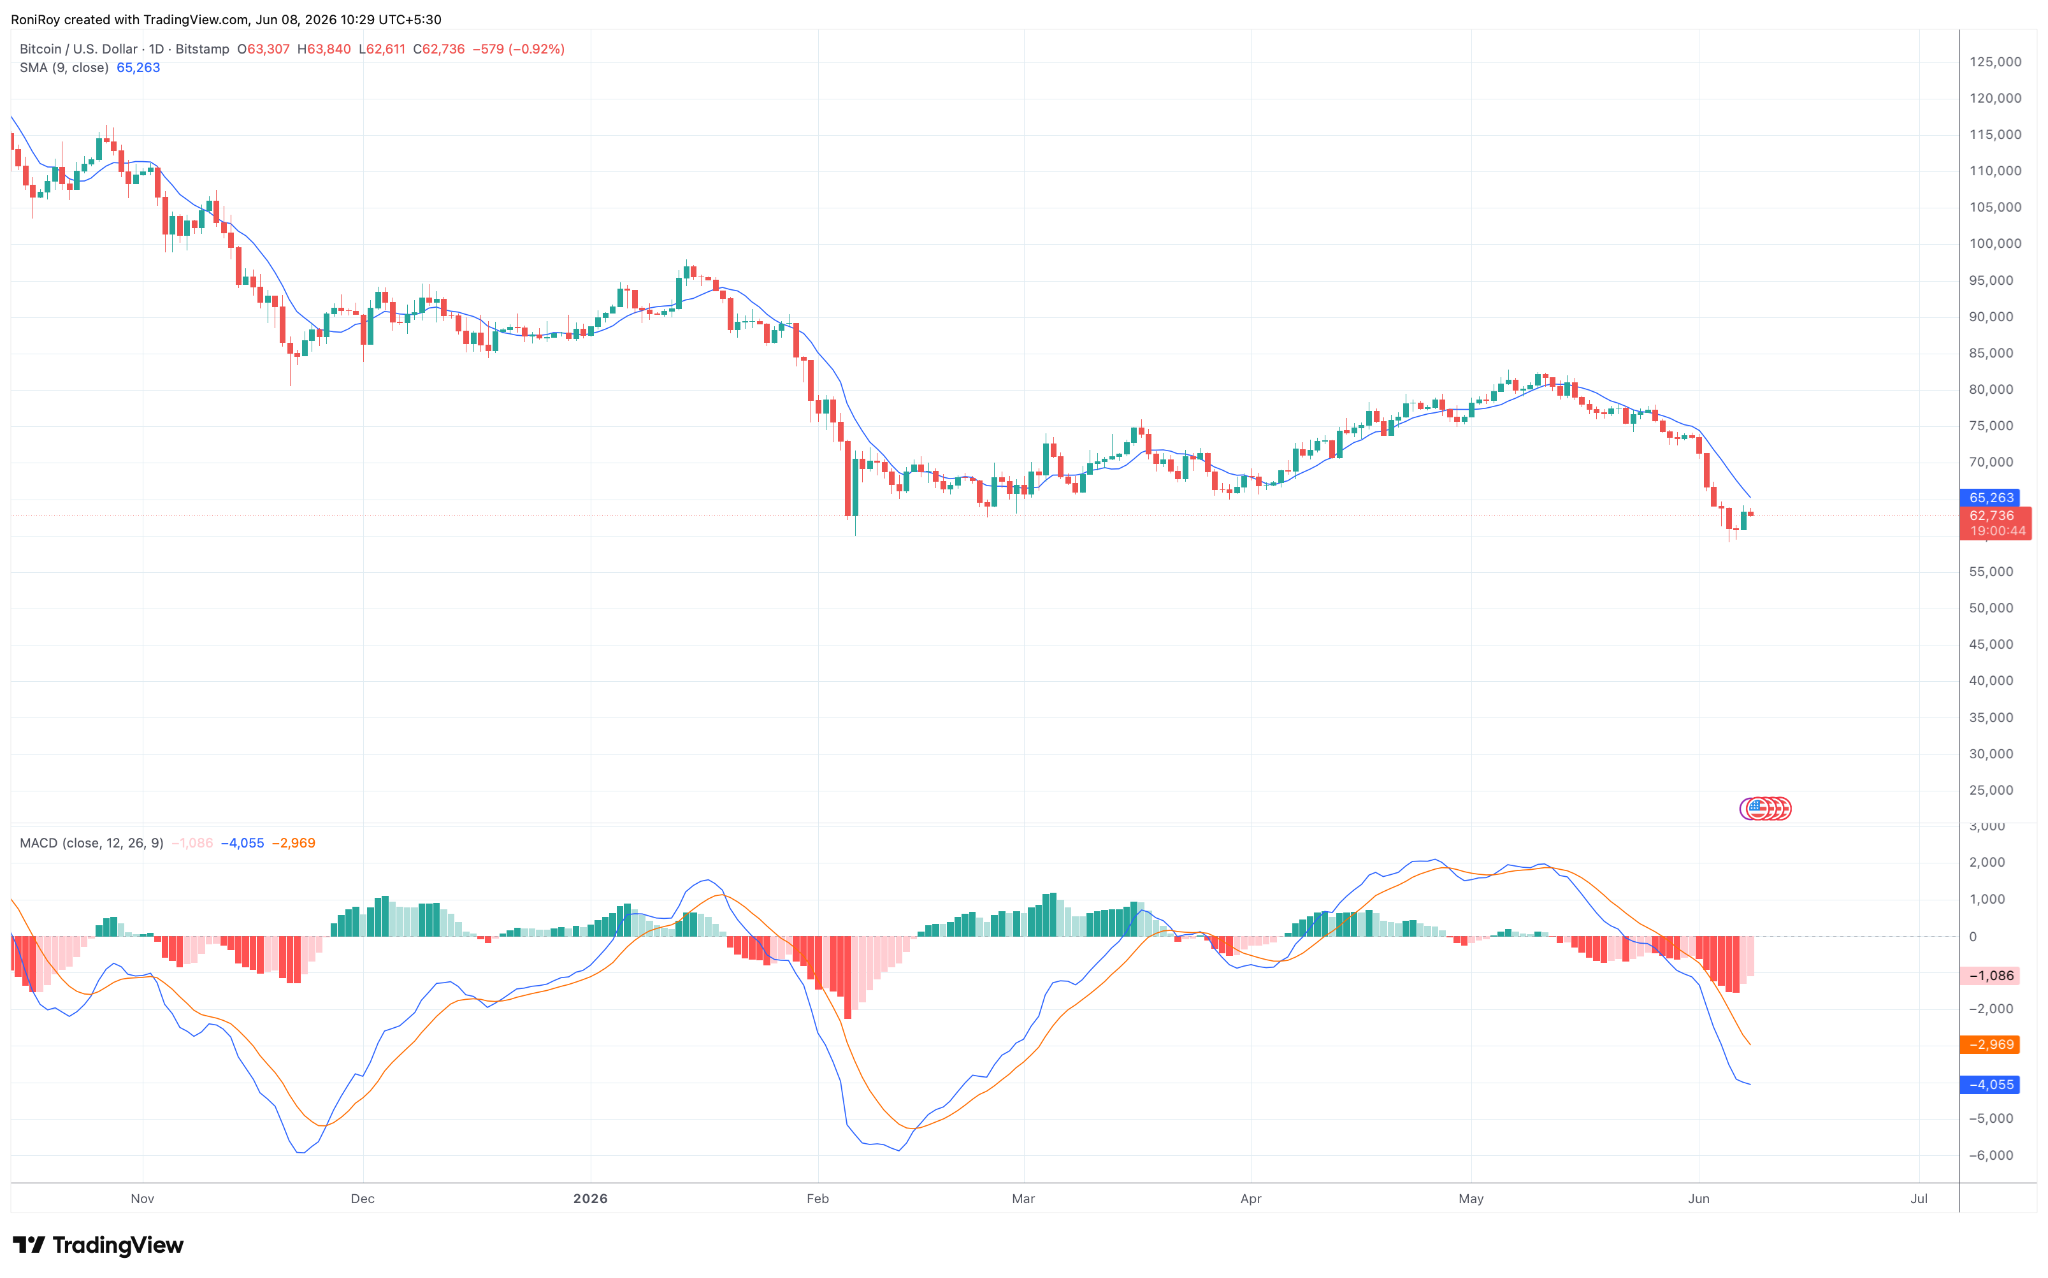Click the Mar label on time axis

click(x=1023, y=1198)
